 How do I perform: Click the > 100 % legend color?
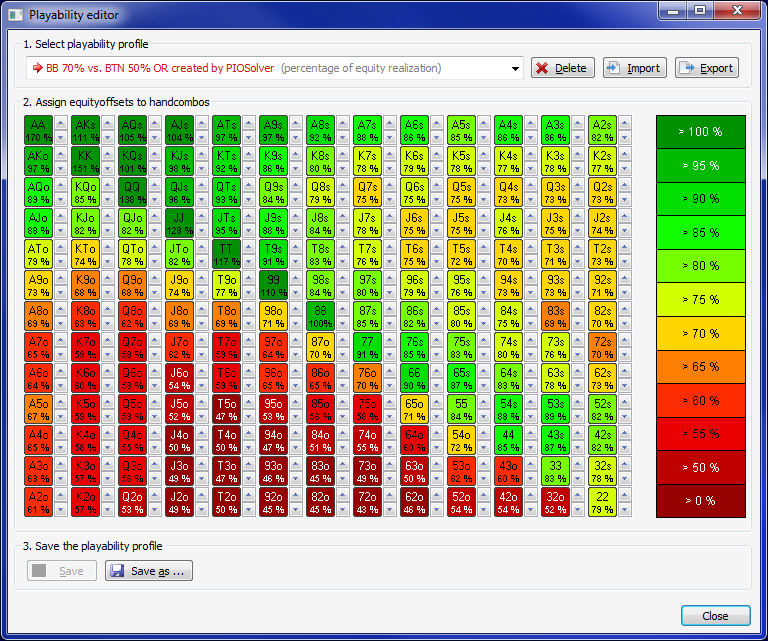click(700, 132)
